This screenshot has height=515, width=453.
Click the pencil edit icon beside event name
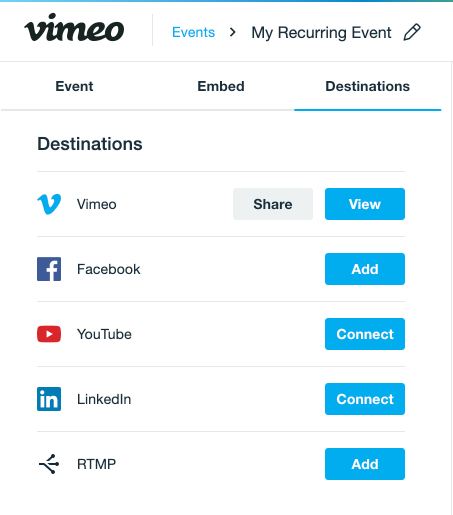(x=412, y=32)
